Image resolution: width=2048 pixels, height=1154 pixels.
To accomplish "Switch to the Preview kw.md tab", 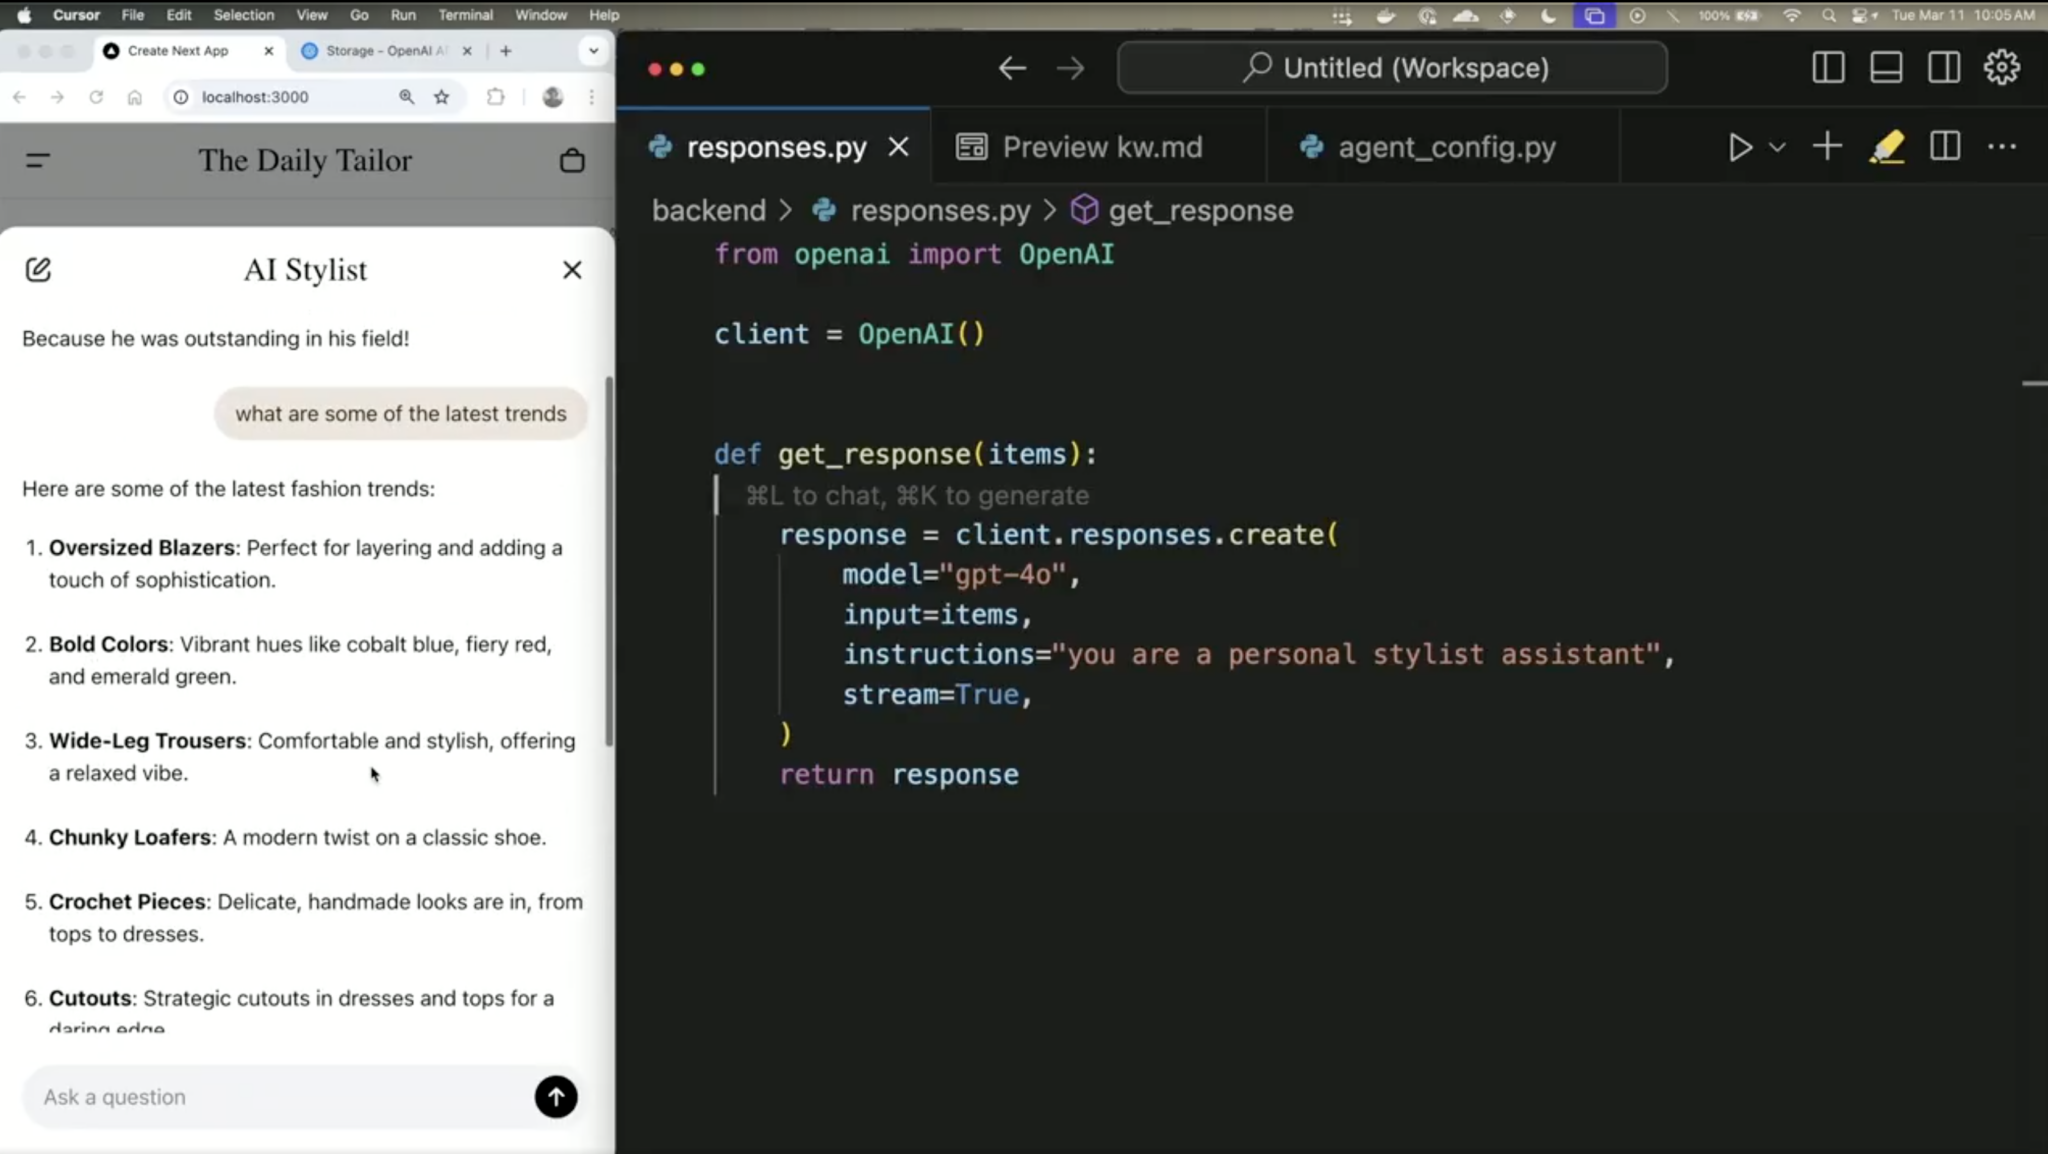I will click(x=1100, y=146).
